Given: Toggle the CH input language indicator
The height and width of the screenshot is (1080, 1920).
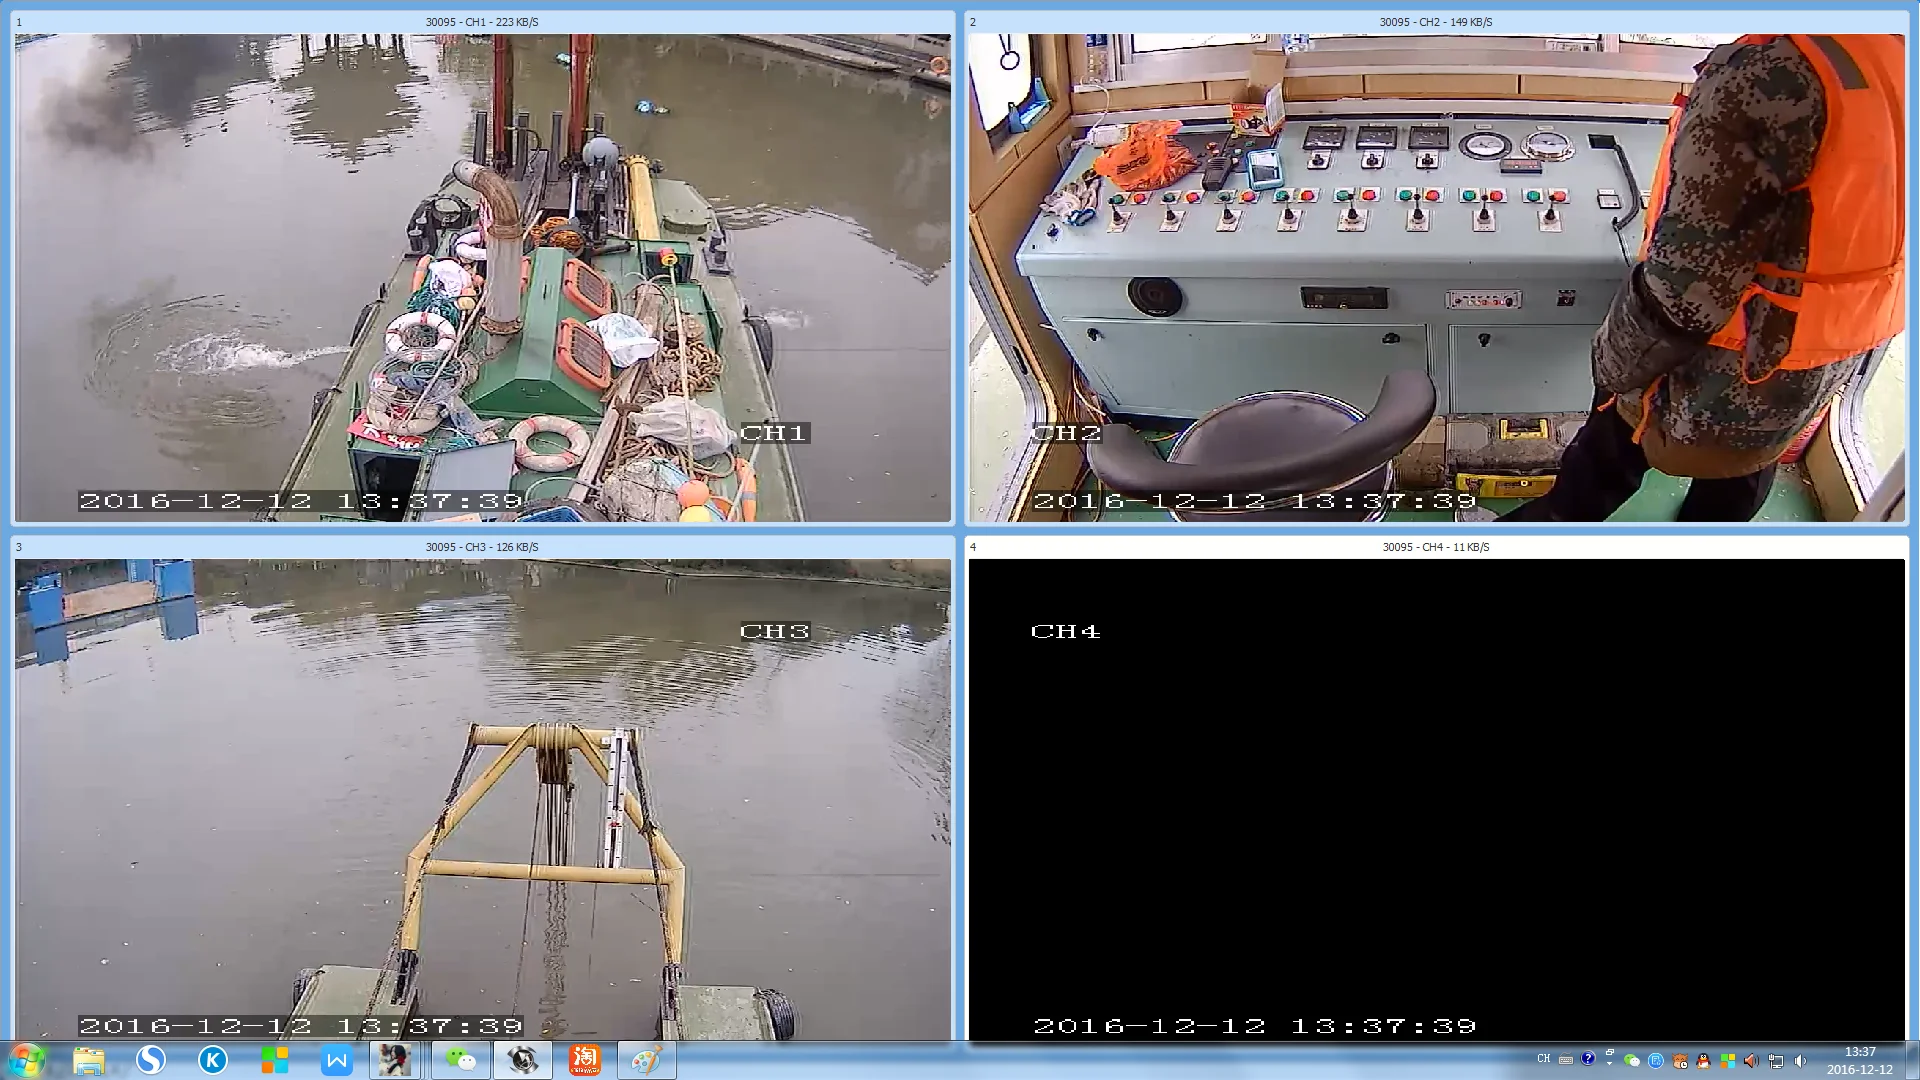Looking at the screenshot, I should (x=1543, y=1059).
